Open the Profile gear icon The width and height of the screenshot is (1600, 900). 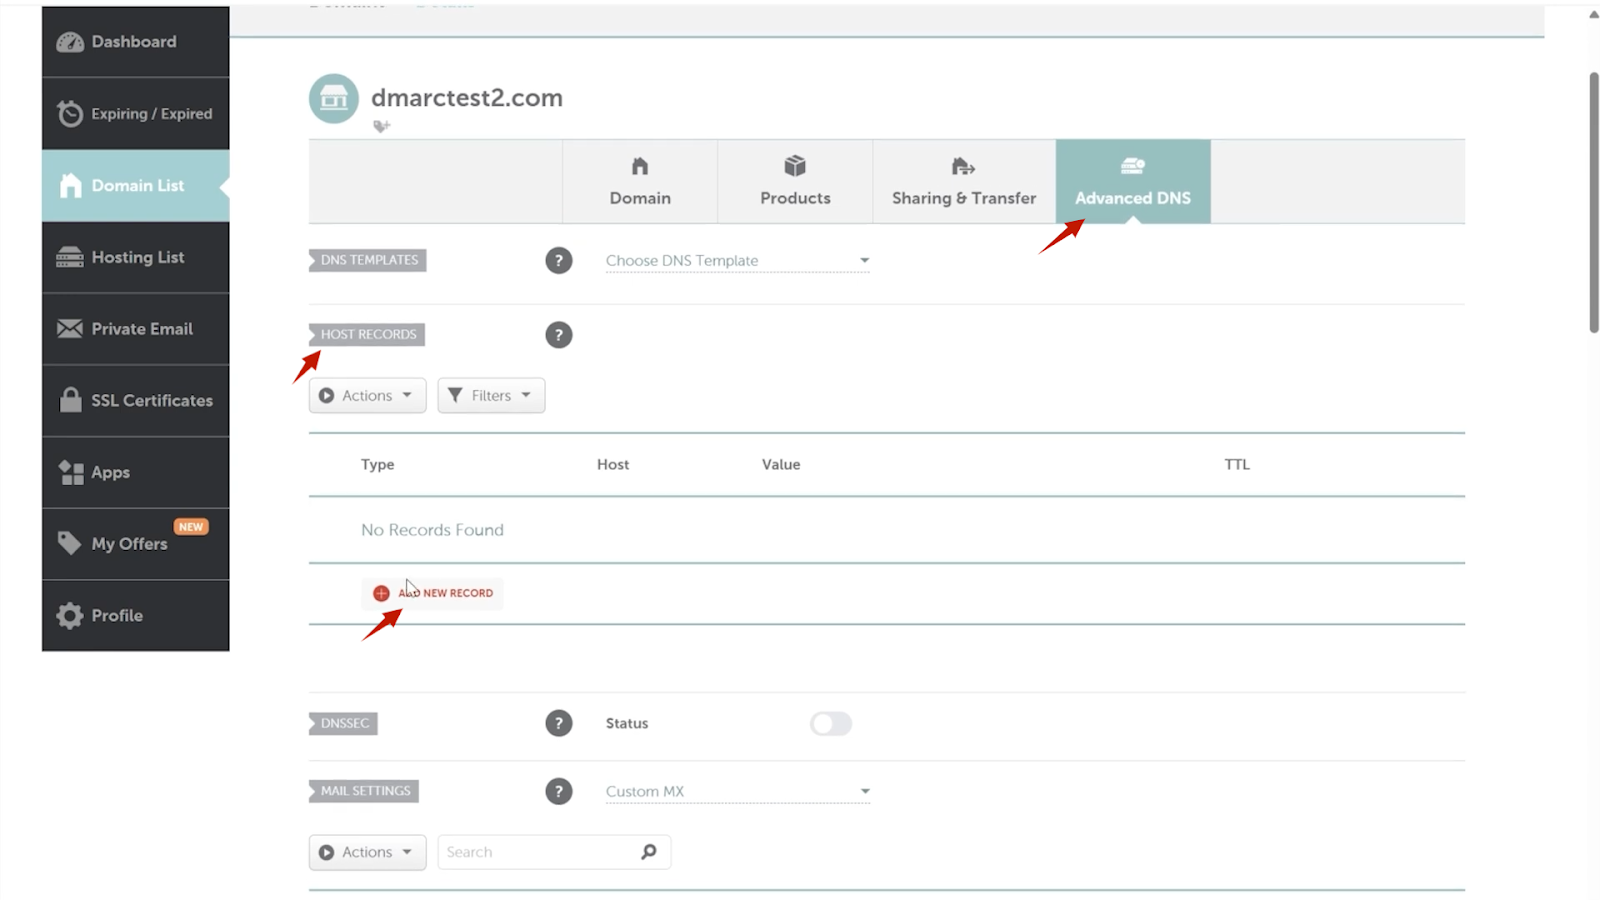point(70,616)
